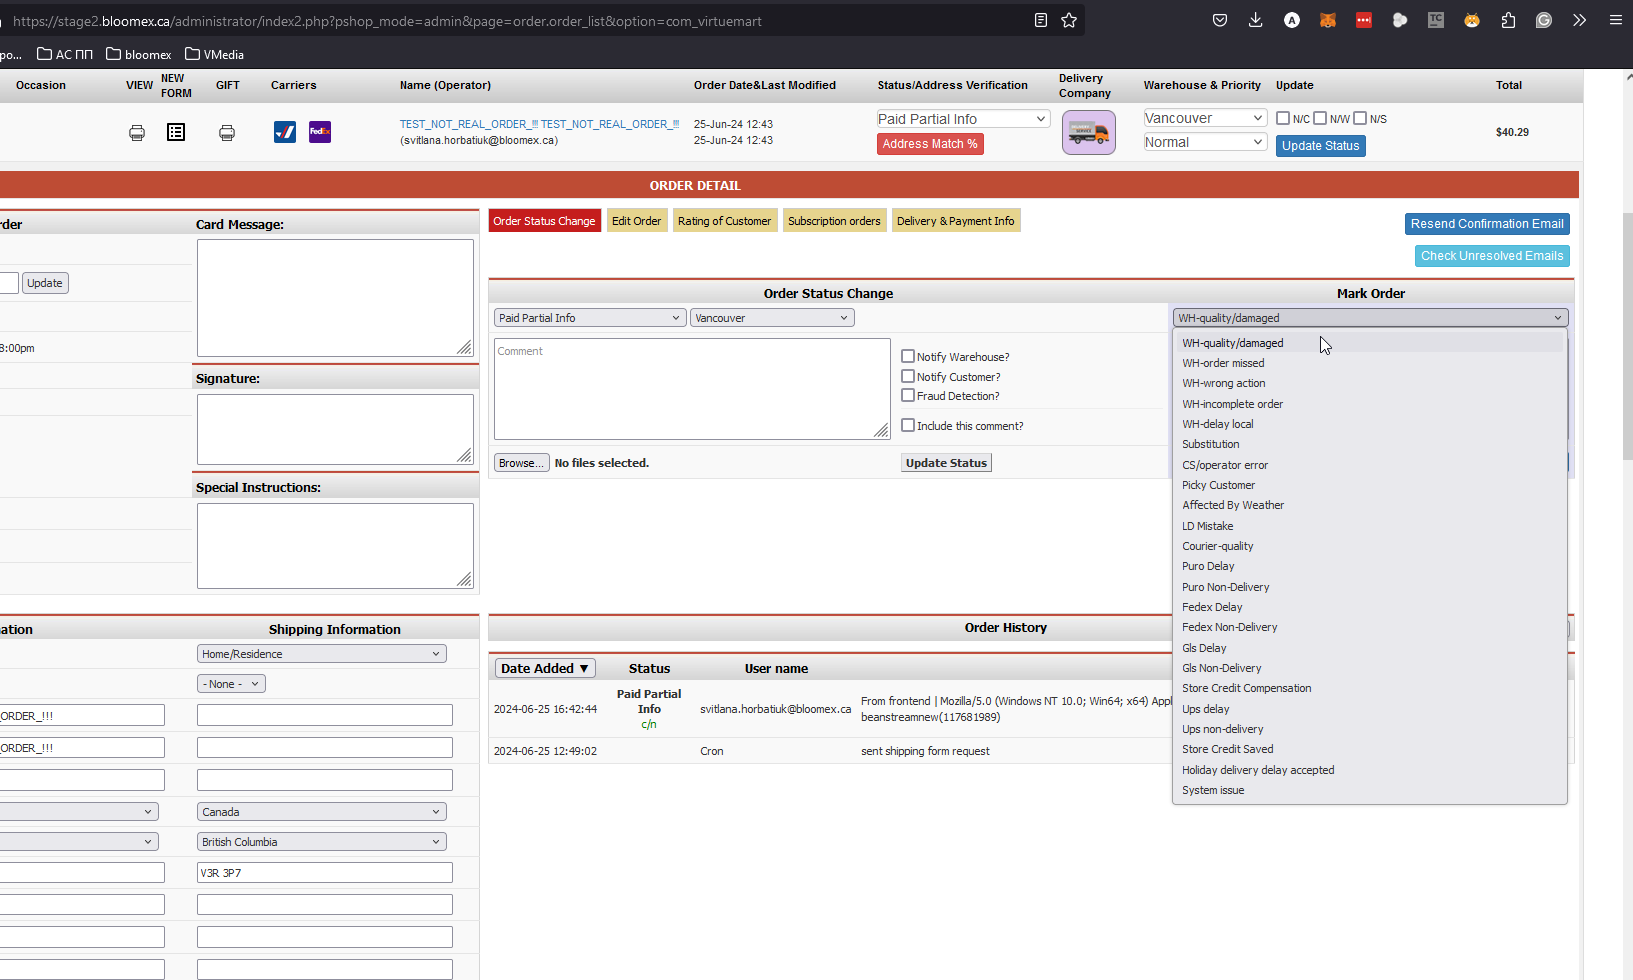Open the NEW FORM list icon
This screenshot has height=980, width=1633.
point(176,132)
